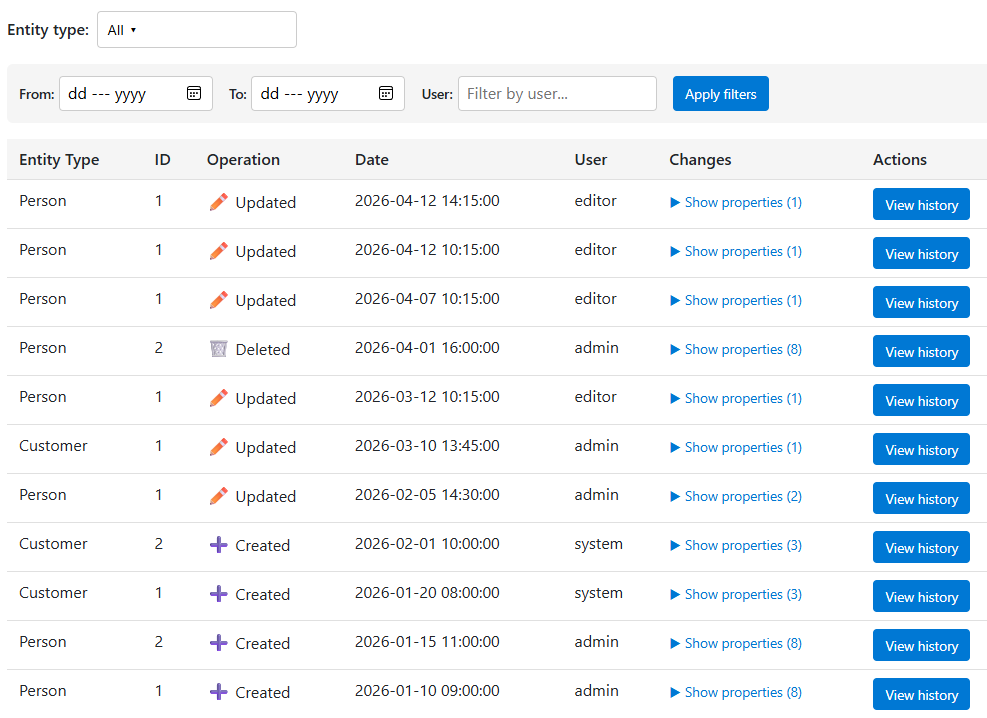This screenshot has height=718, width=987.
Task: View history for 2026-04-07 10:15:00 entry
Action: [921, 303]
